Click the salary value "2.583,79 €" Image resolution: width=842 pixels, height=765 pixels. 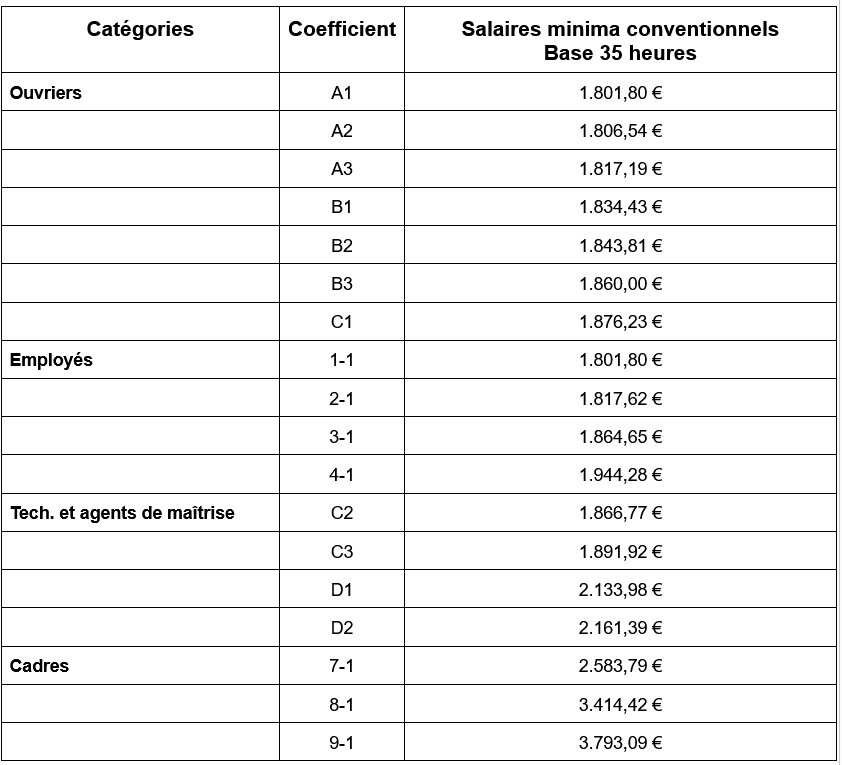(620, 666)
